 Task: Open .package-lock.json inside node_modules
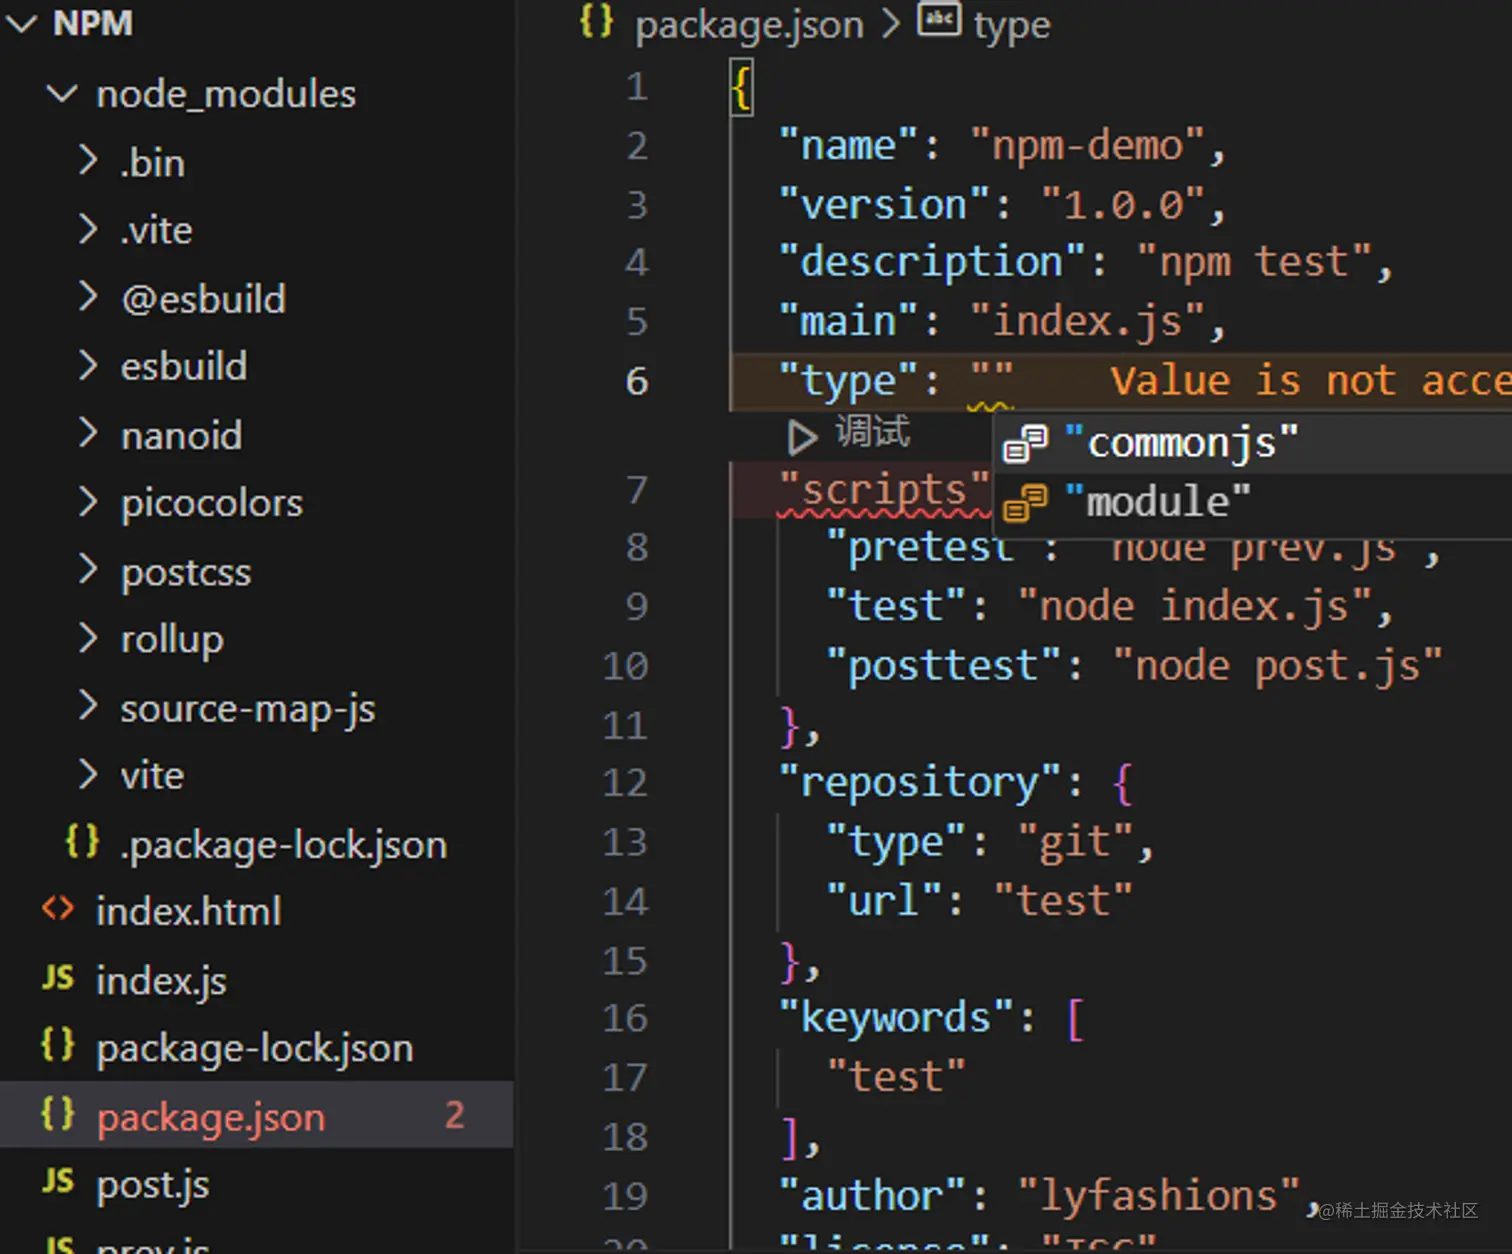point(284,846)
